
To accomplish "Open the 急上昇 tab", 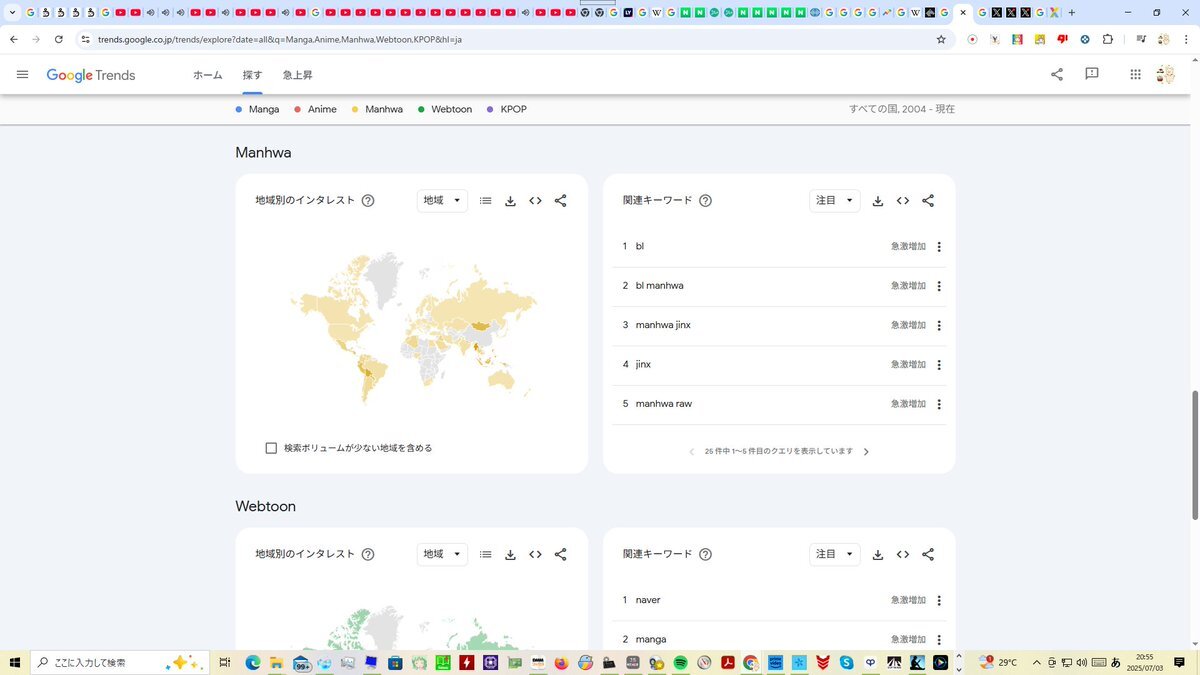I will 298,75.
